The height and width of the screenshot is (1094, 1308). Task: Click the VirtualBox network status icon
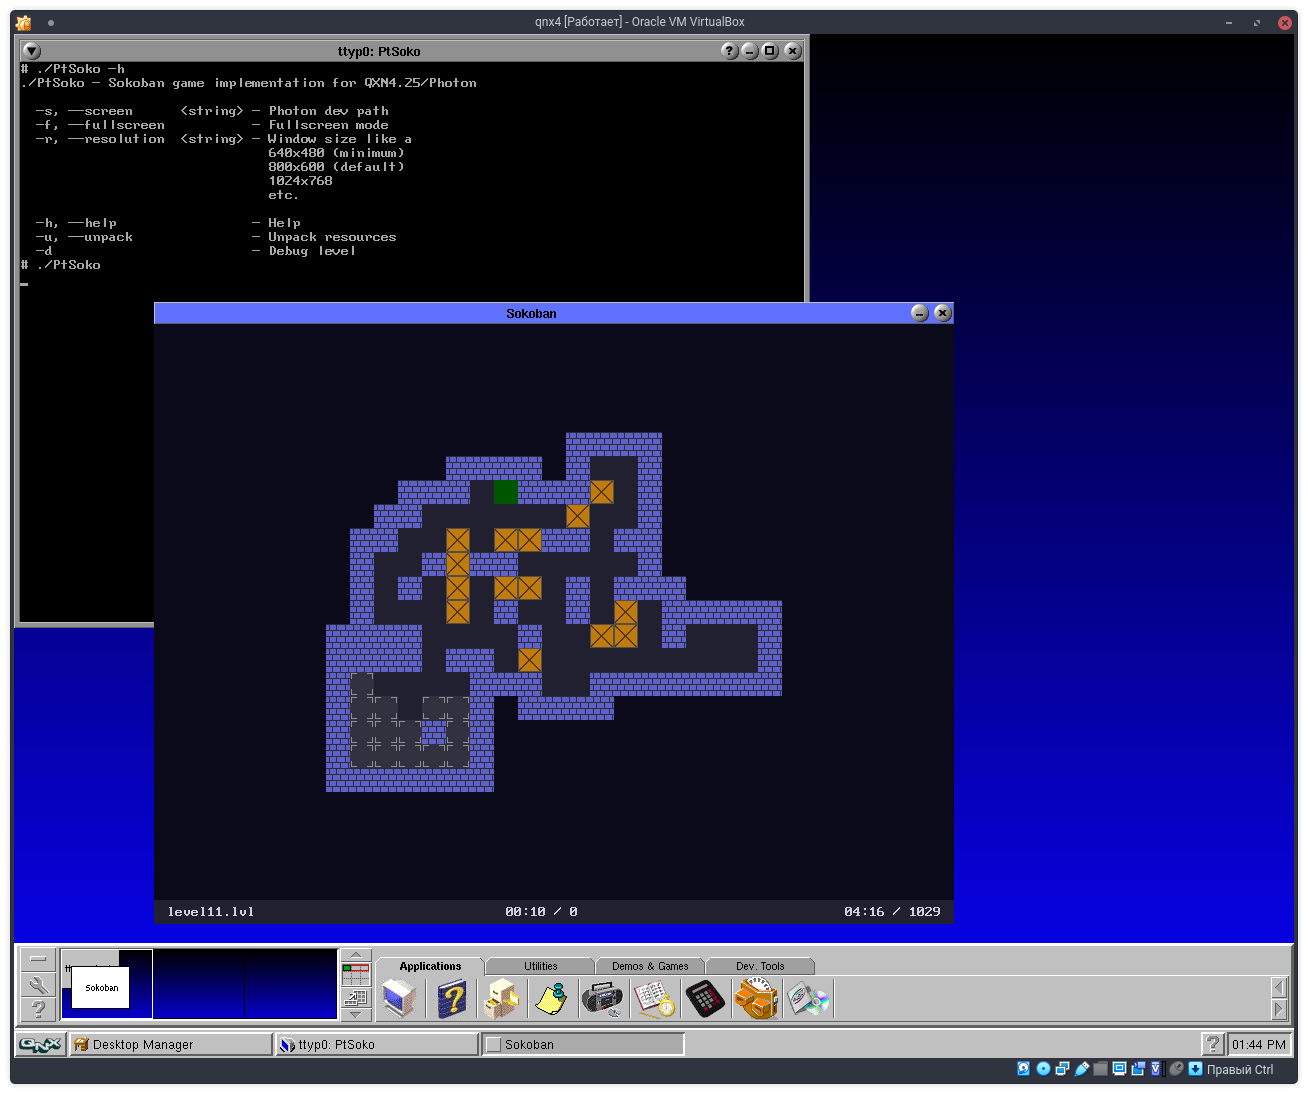(1062, 1069)
